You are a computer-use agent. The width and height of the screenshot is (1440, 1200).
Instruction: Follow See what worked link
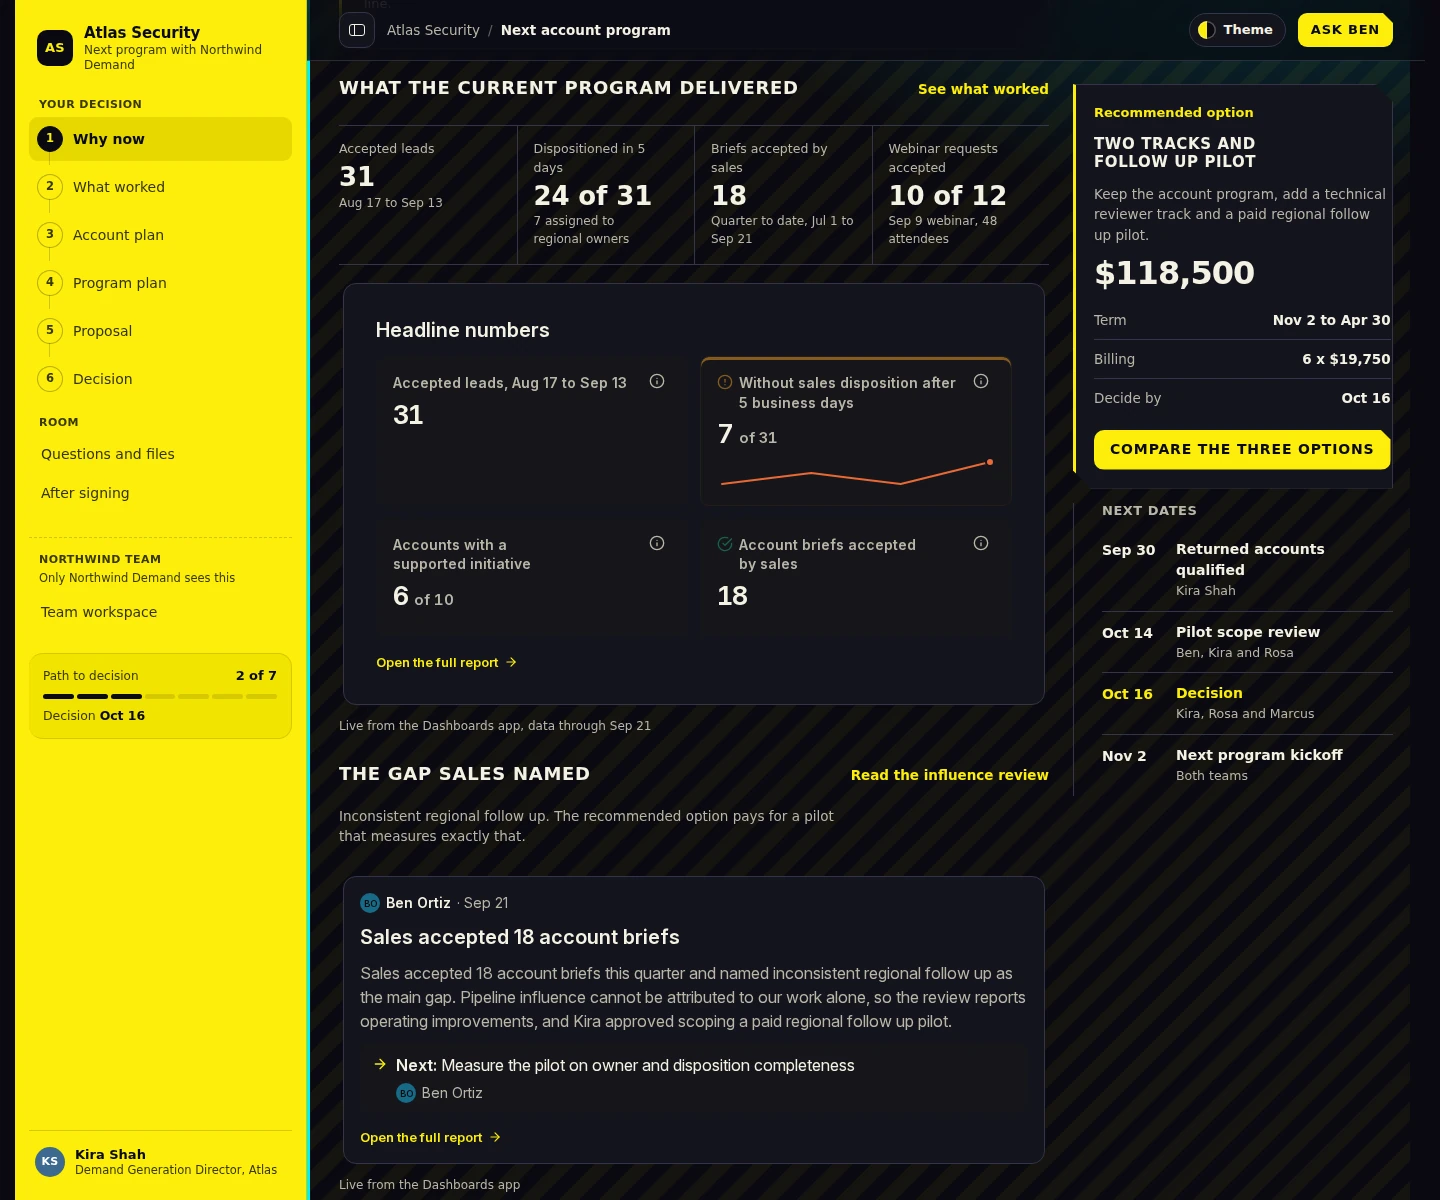983,89
